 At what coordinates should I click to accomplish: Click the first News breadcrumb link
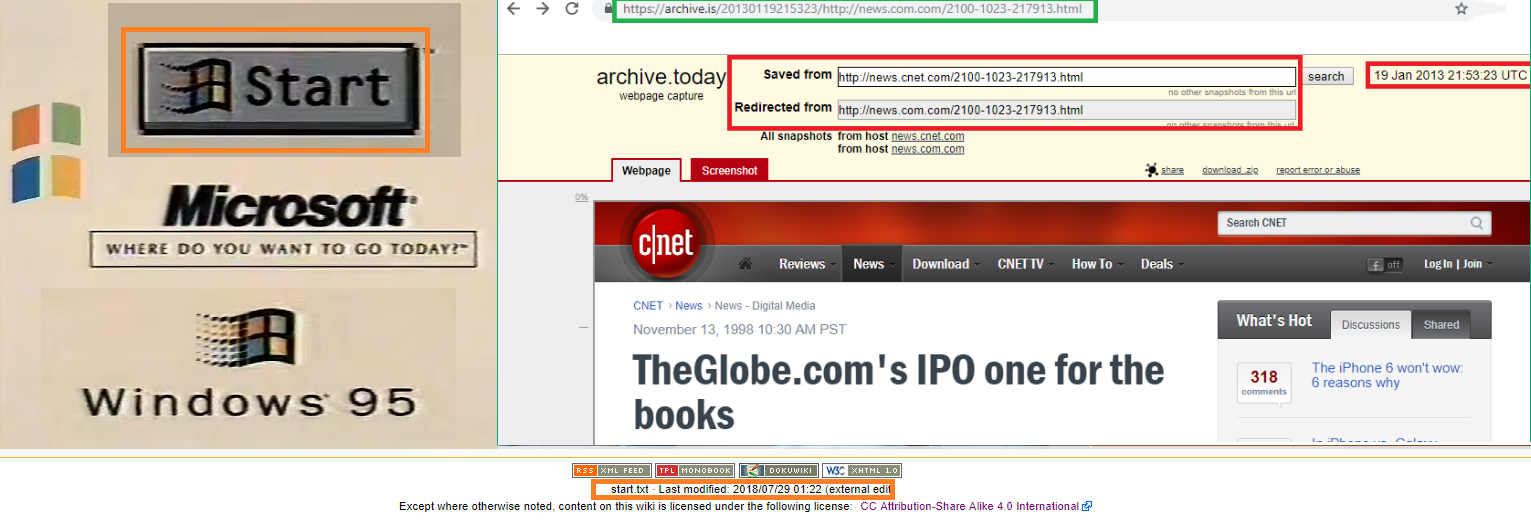(689, 306)
